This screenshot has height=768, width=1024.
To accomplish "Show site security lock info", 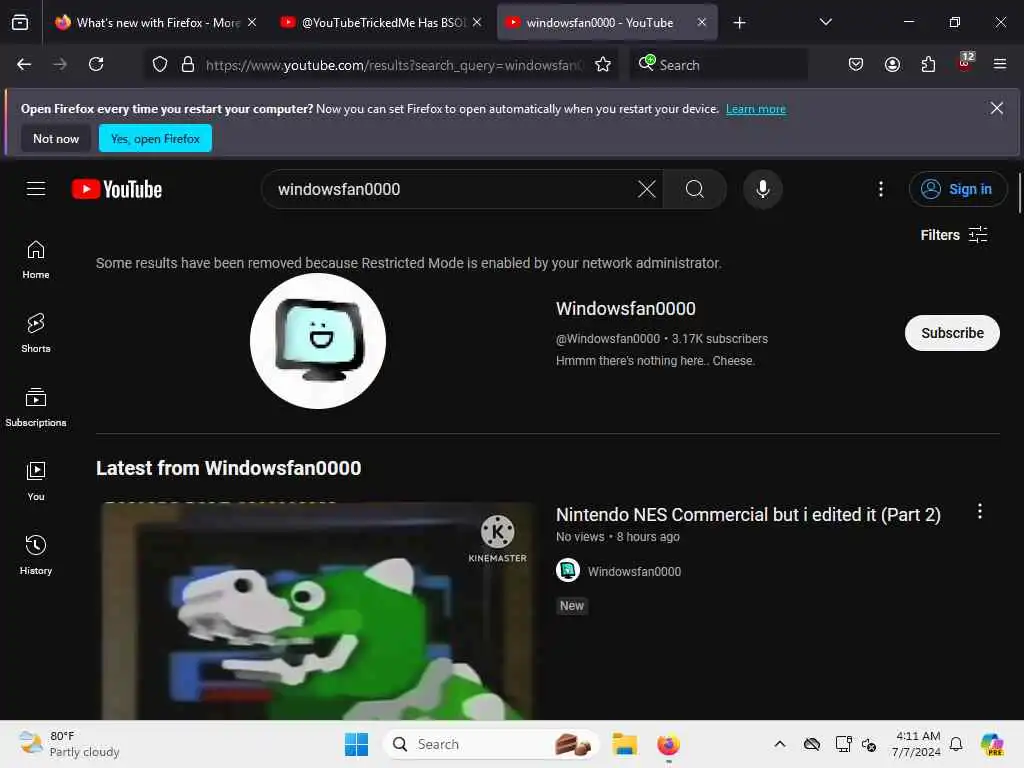I will (x=187, y=64).
